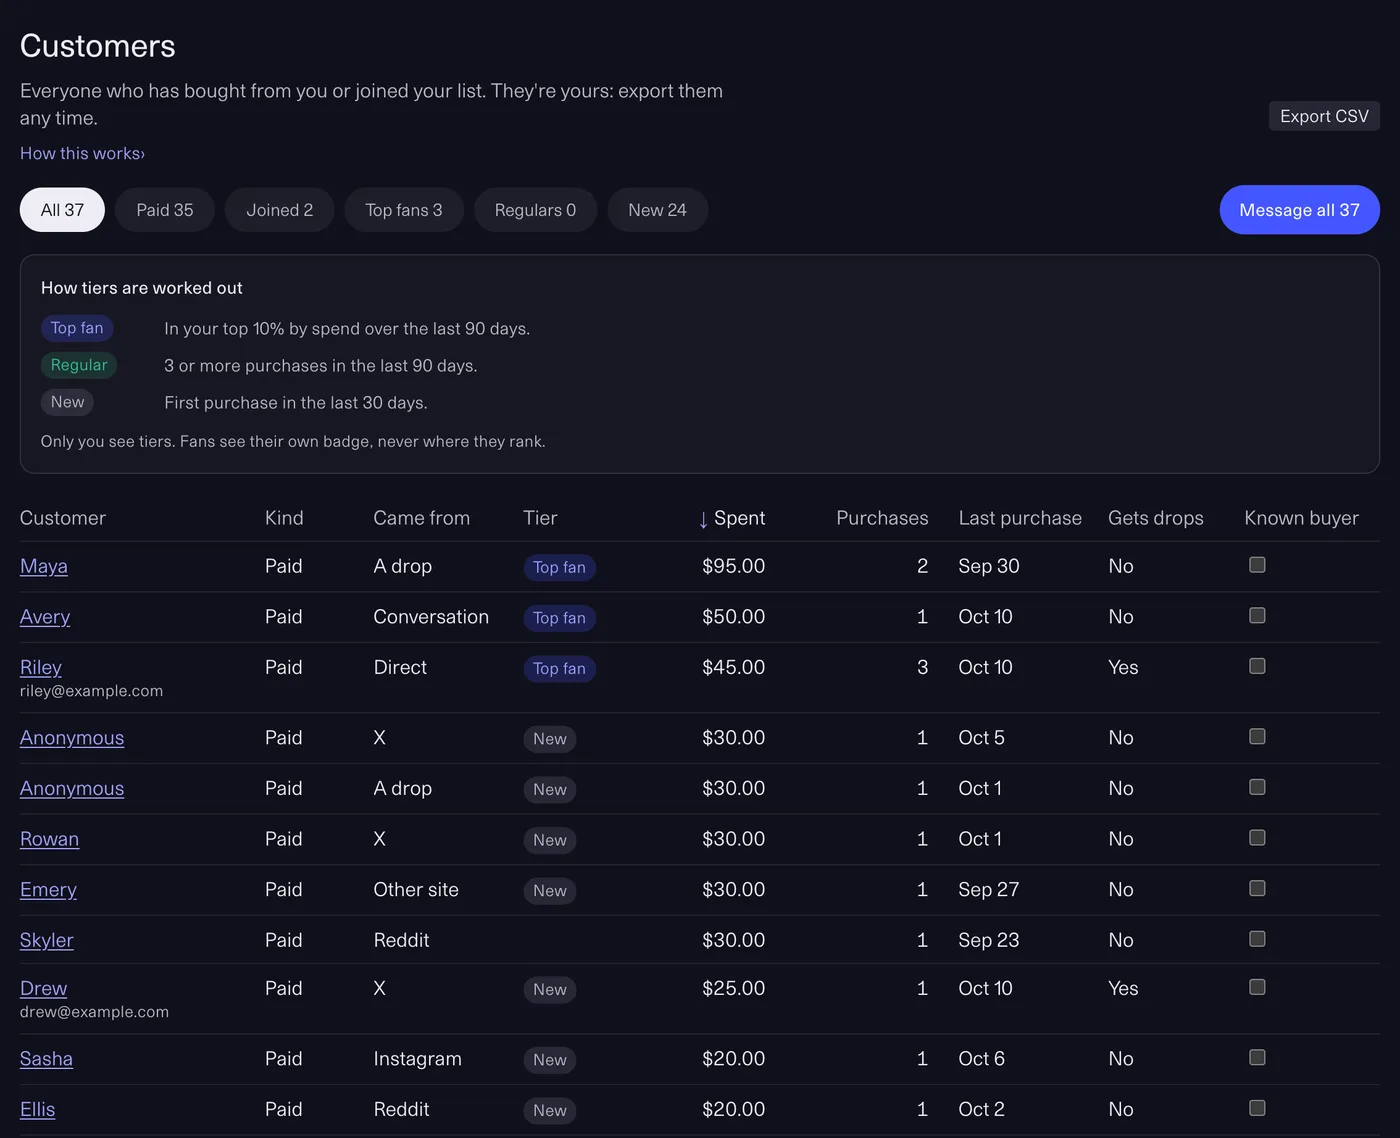Screen dimensions: 1400x1138
Task: Click the Top fan badge in Avery's row
Action: pos(559,618)
